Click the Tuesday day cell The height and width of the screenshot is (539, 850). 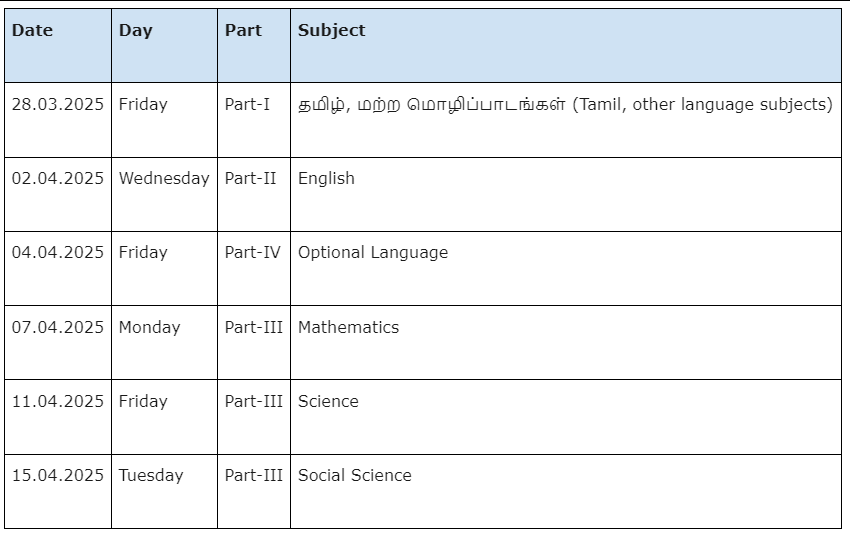(x=164, y=491)
